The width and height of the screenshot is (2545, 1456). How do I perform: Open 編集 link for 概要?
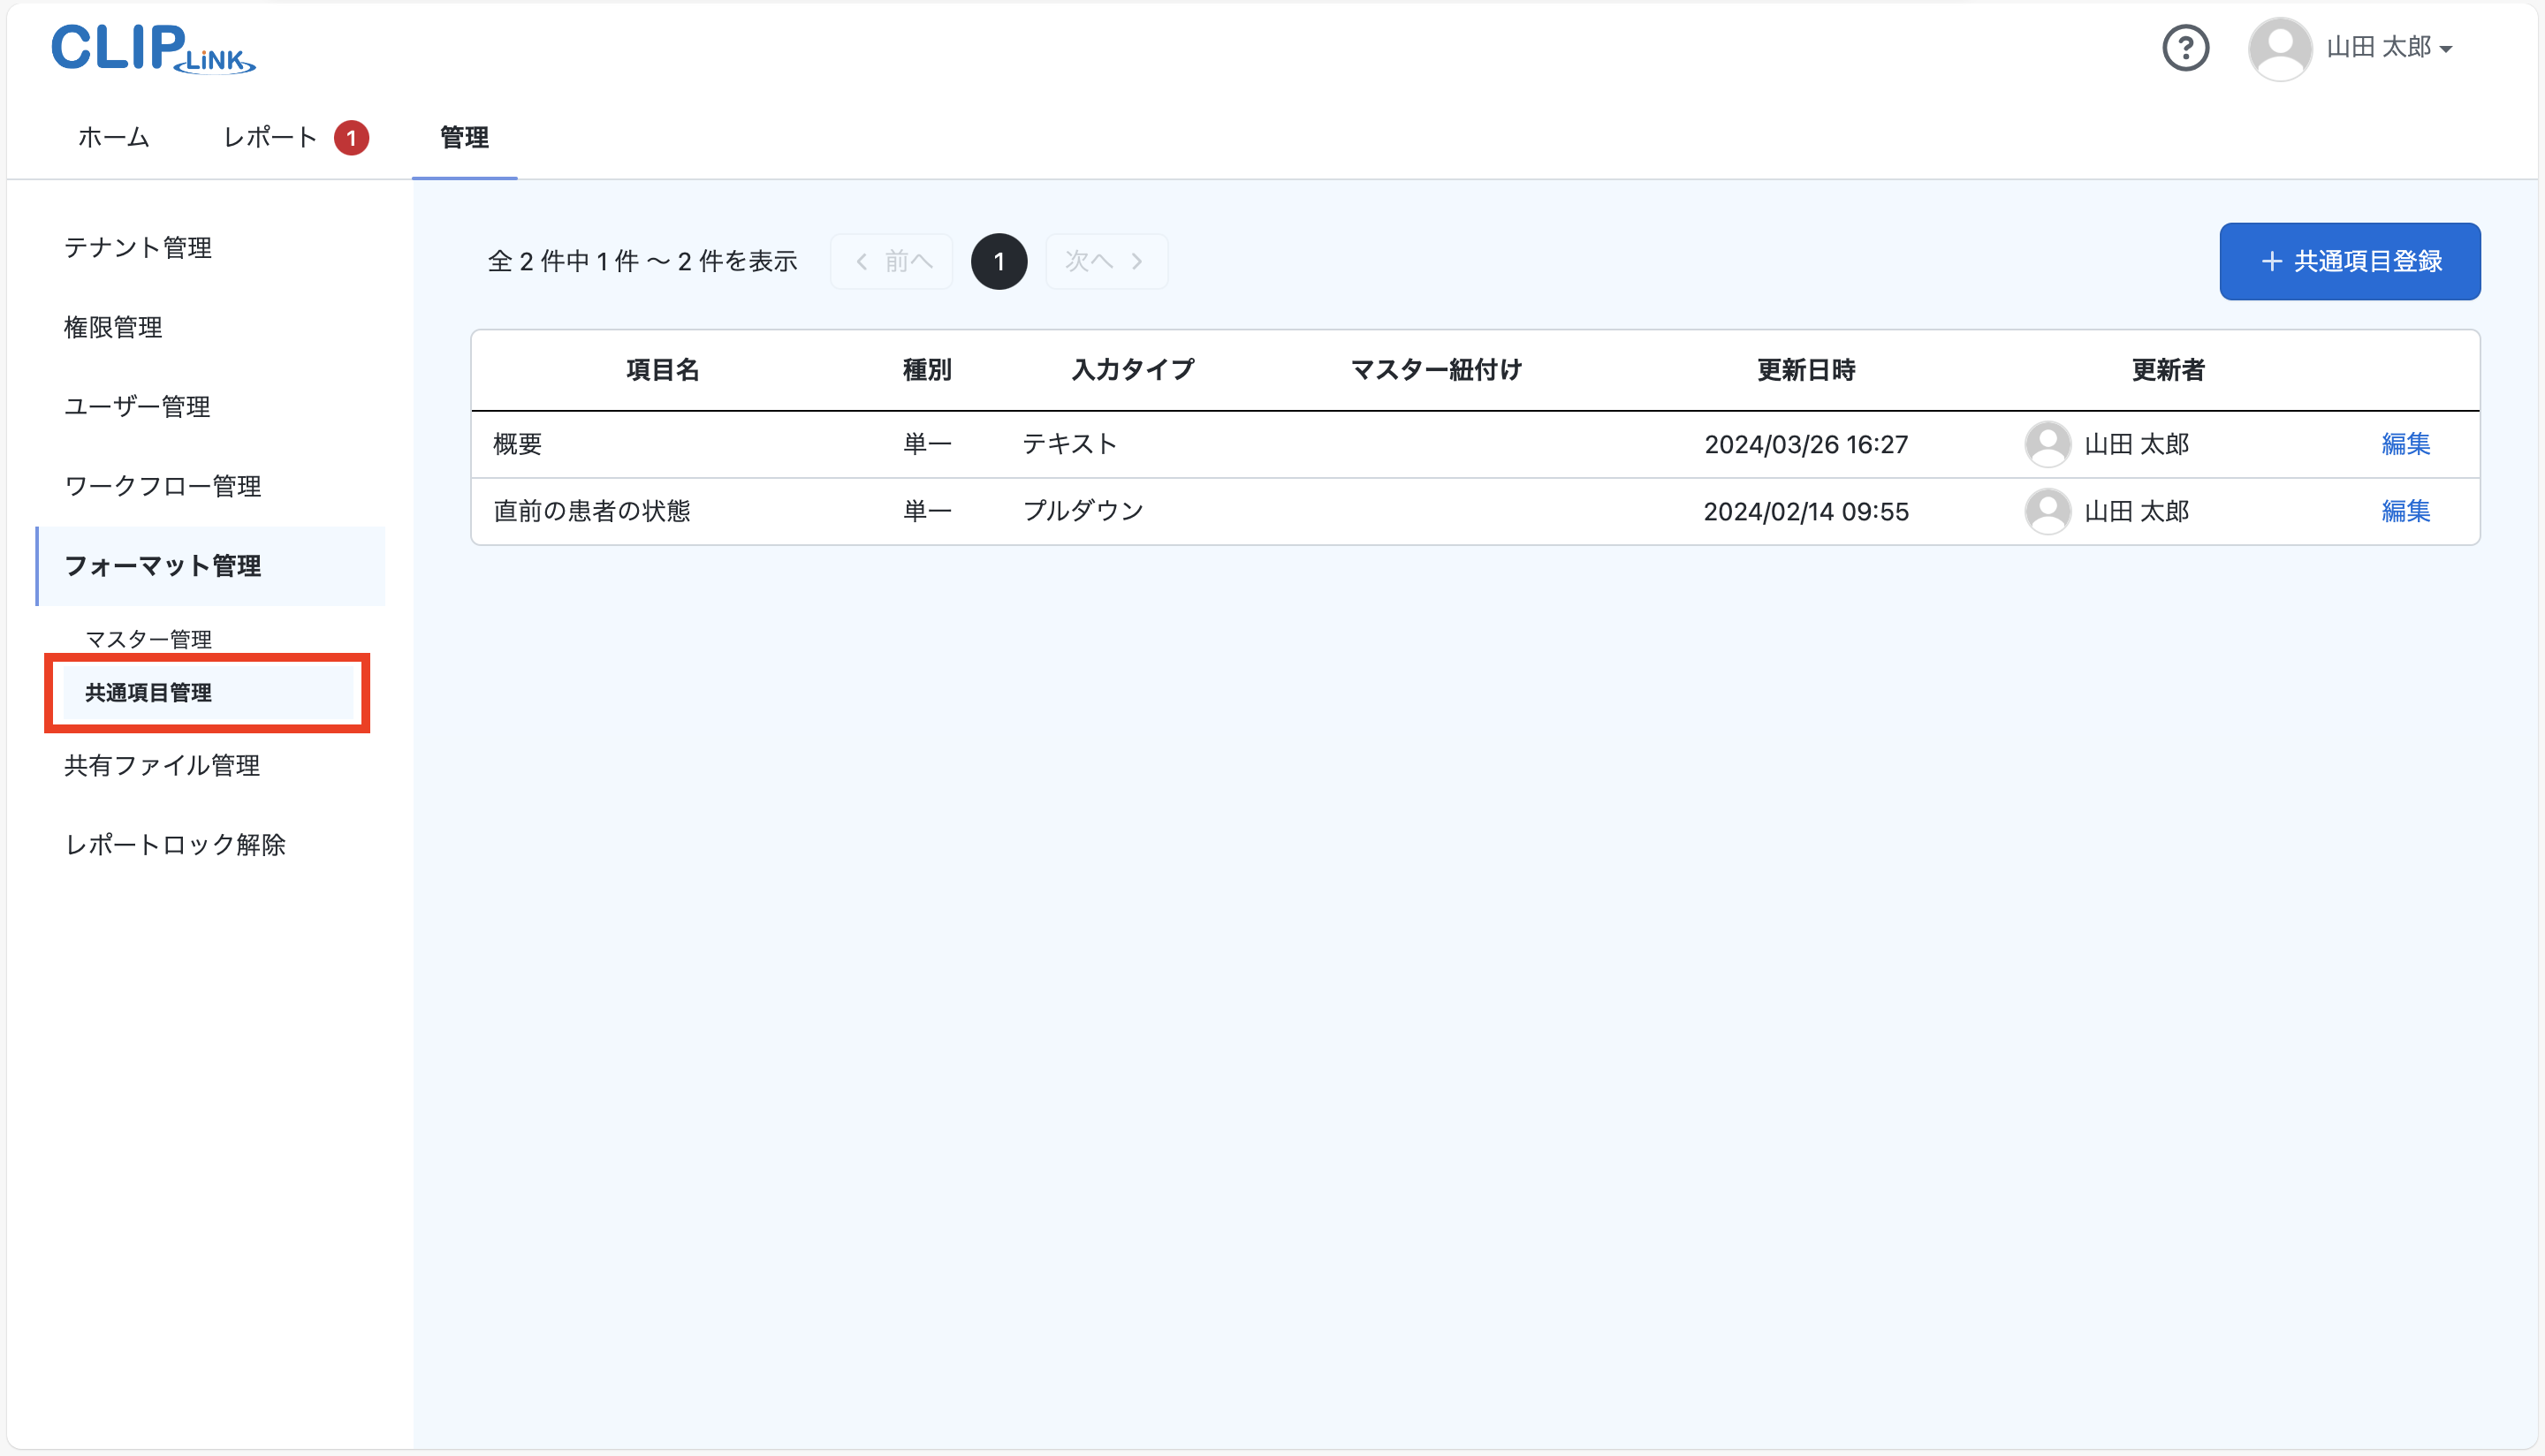tap(2406, 444)
